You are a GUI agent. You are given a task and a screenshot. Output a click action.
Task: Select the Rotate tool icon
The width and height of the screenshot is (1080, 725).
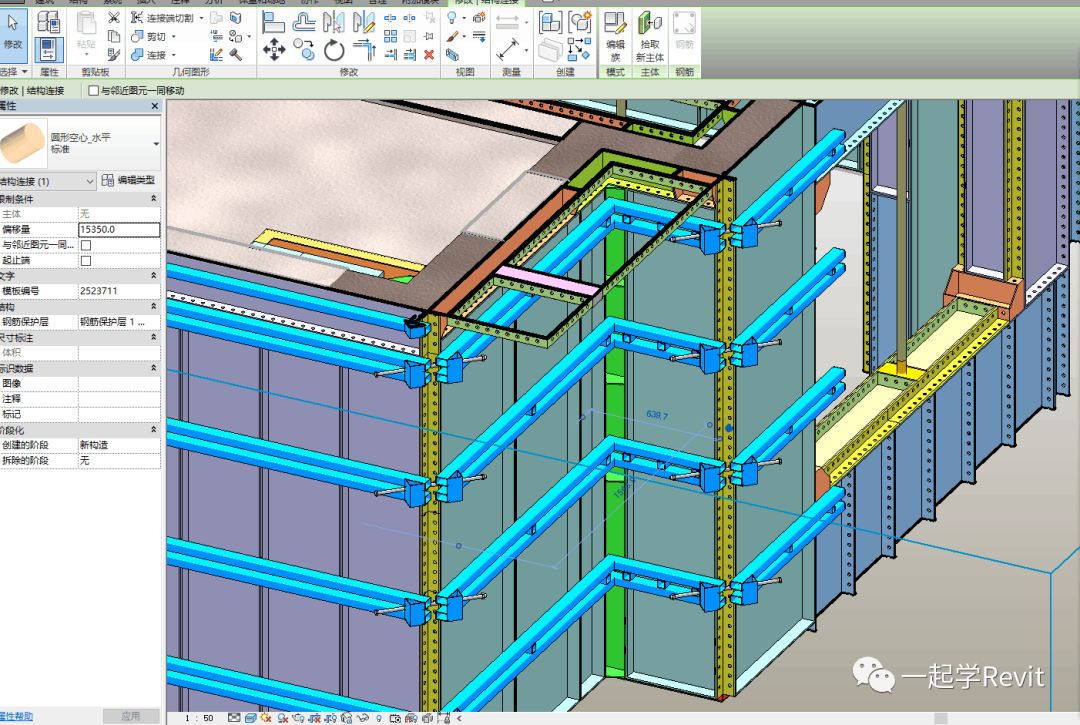(334, 50)
